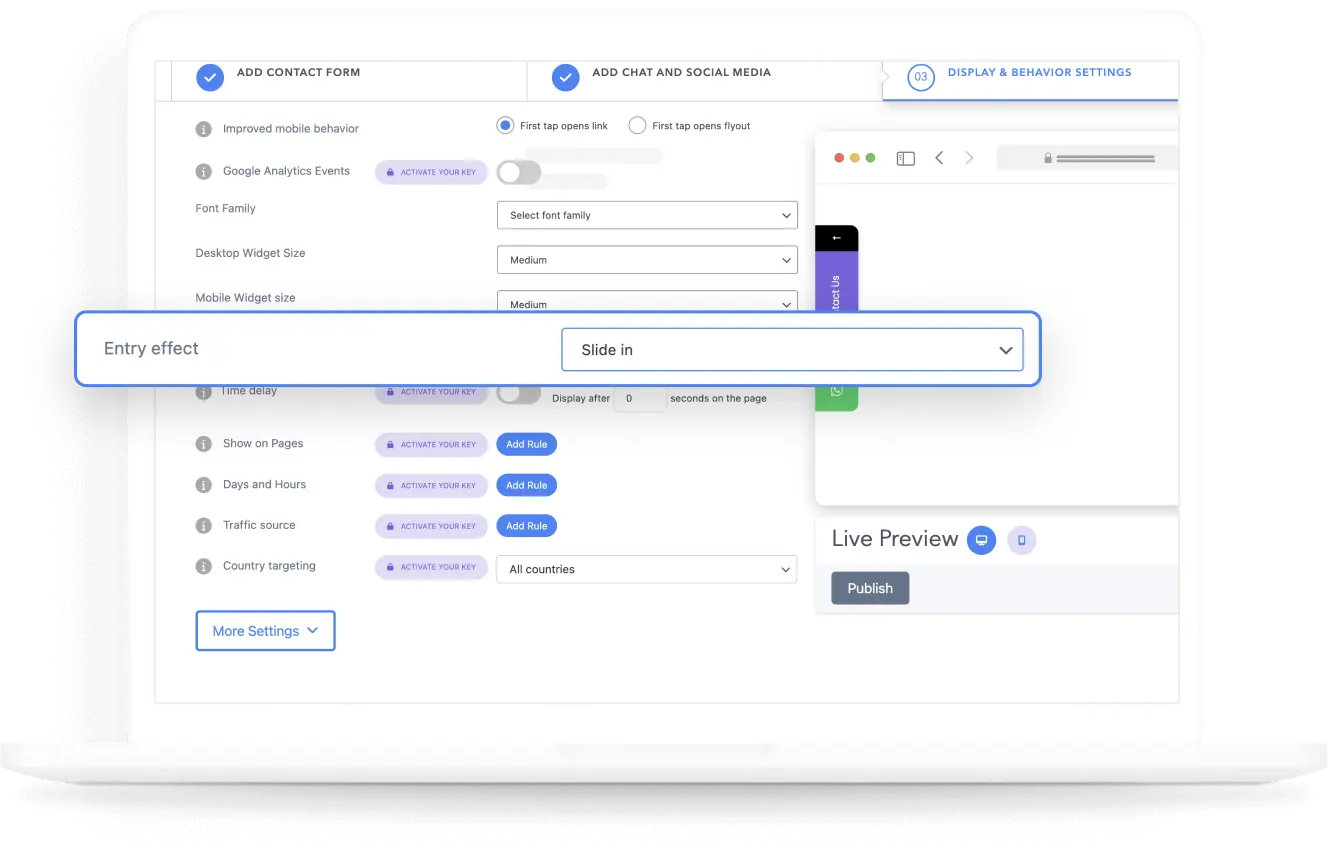1330x860 pixels.
Task: Click Activate Your Key beside Google Analytics Events
Action: pyautogui.click(x=431, y=172)
